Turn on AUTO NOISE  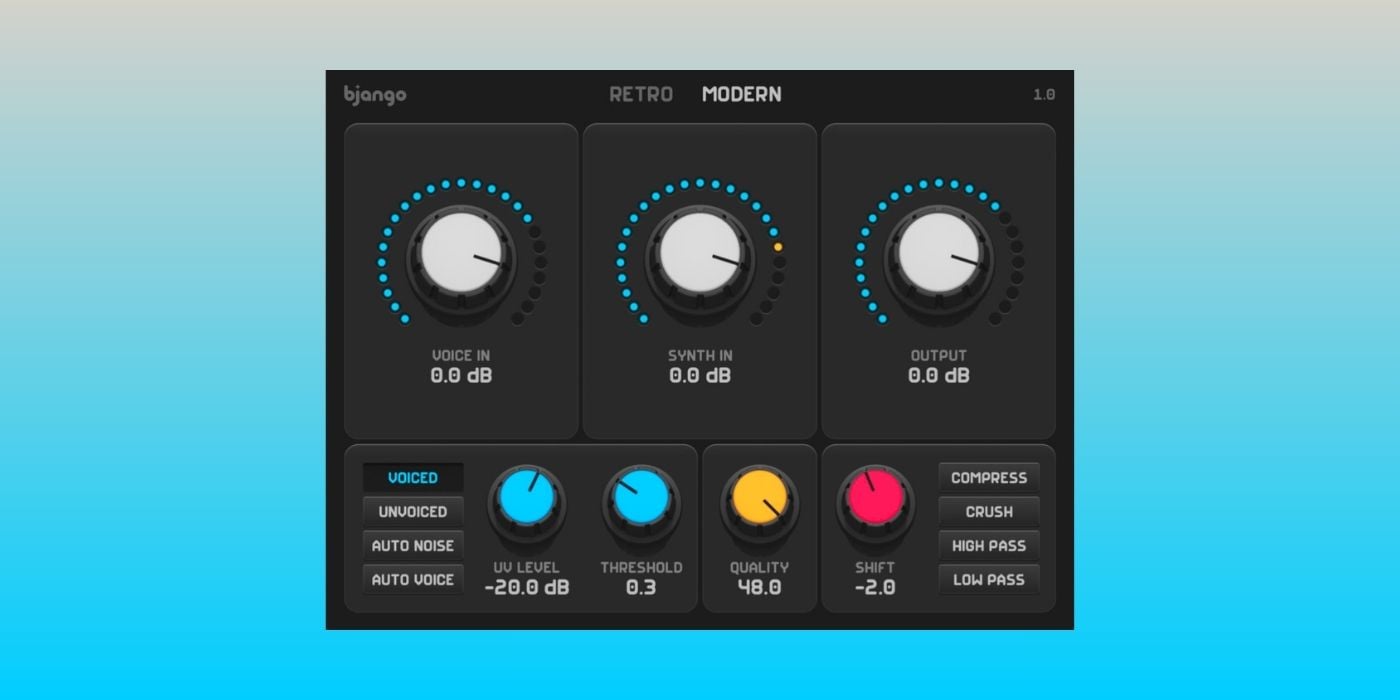click(x=413, y=546)
